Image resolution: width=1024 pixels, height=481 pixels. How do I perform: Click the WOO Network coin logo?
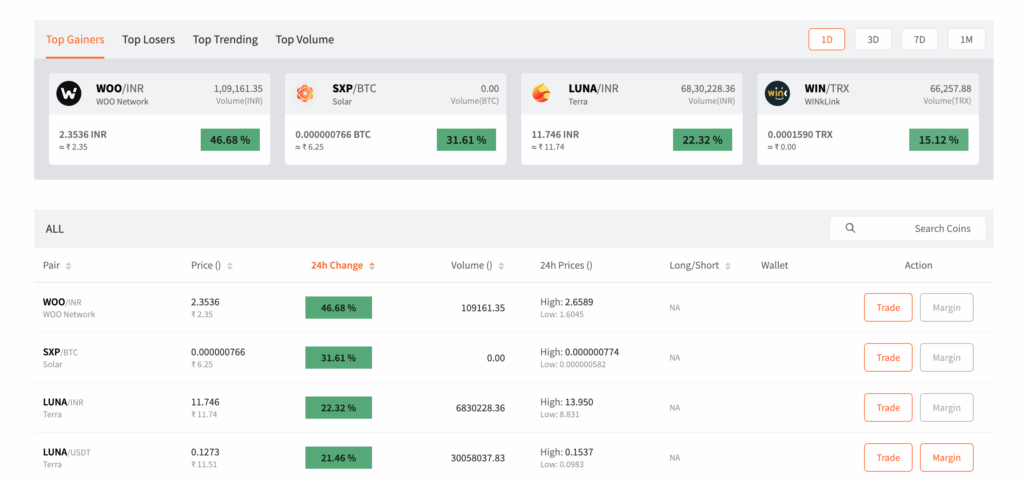coord(69,94)
